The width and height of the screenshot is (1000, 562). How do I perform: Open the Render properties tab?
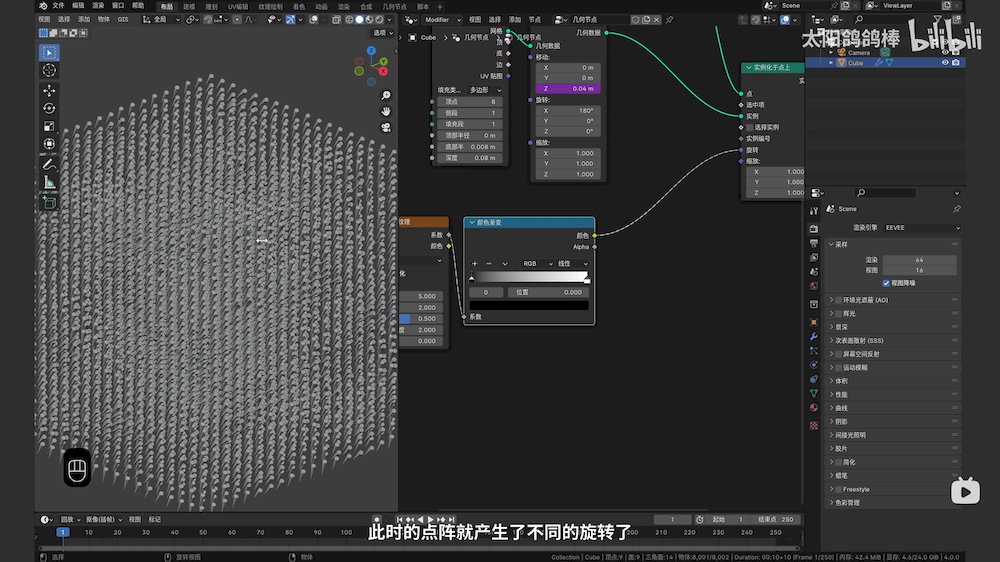[814, 228]
